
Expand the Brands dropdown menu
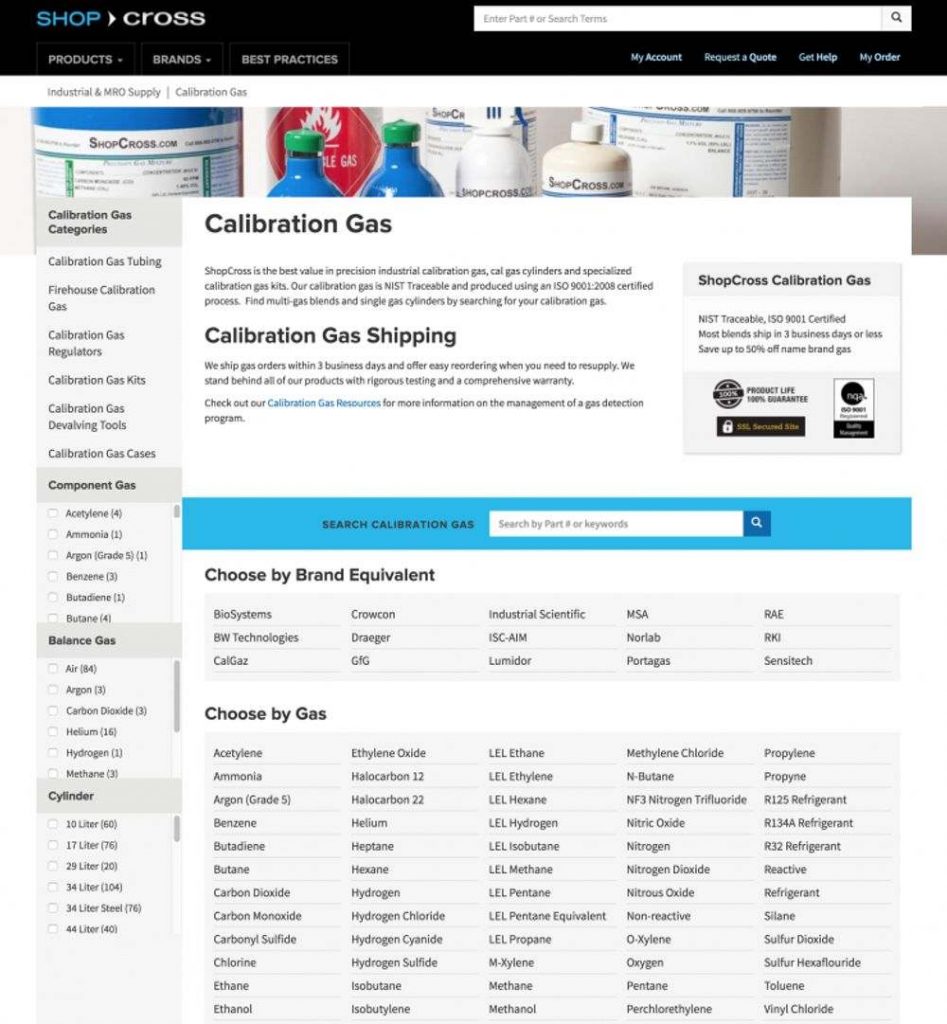pyautogui.click(x=182, y=59)
